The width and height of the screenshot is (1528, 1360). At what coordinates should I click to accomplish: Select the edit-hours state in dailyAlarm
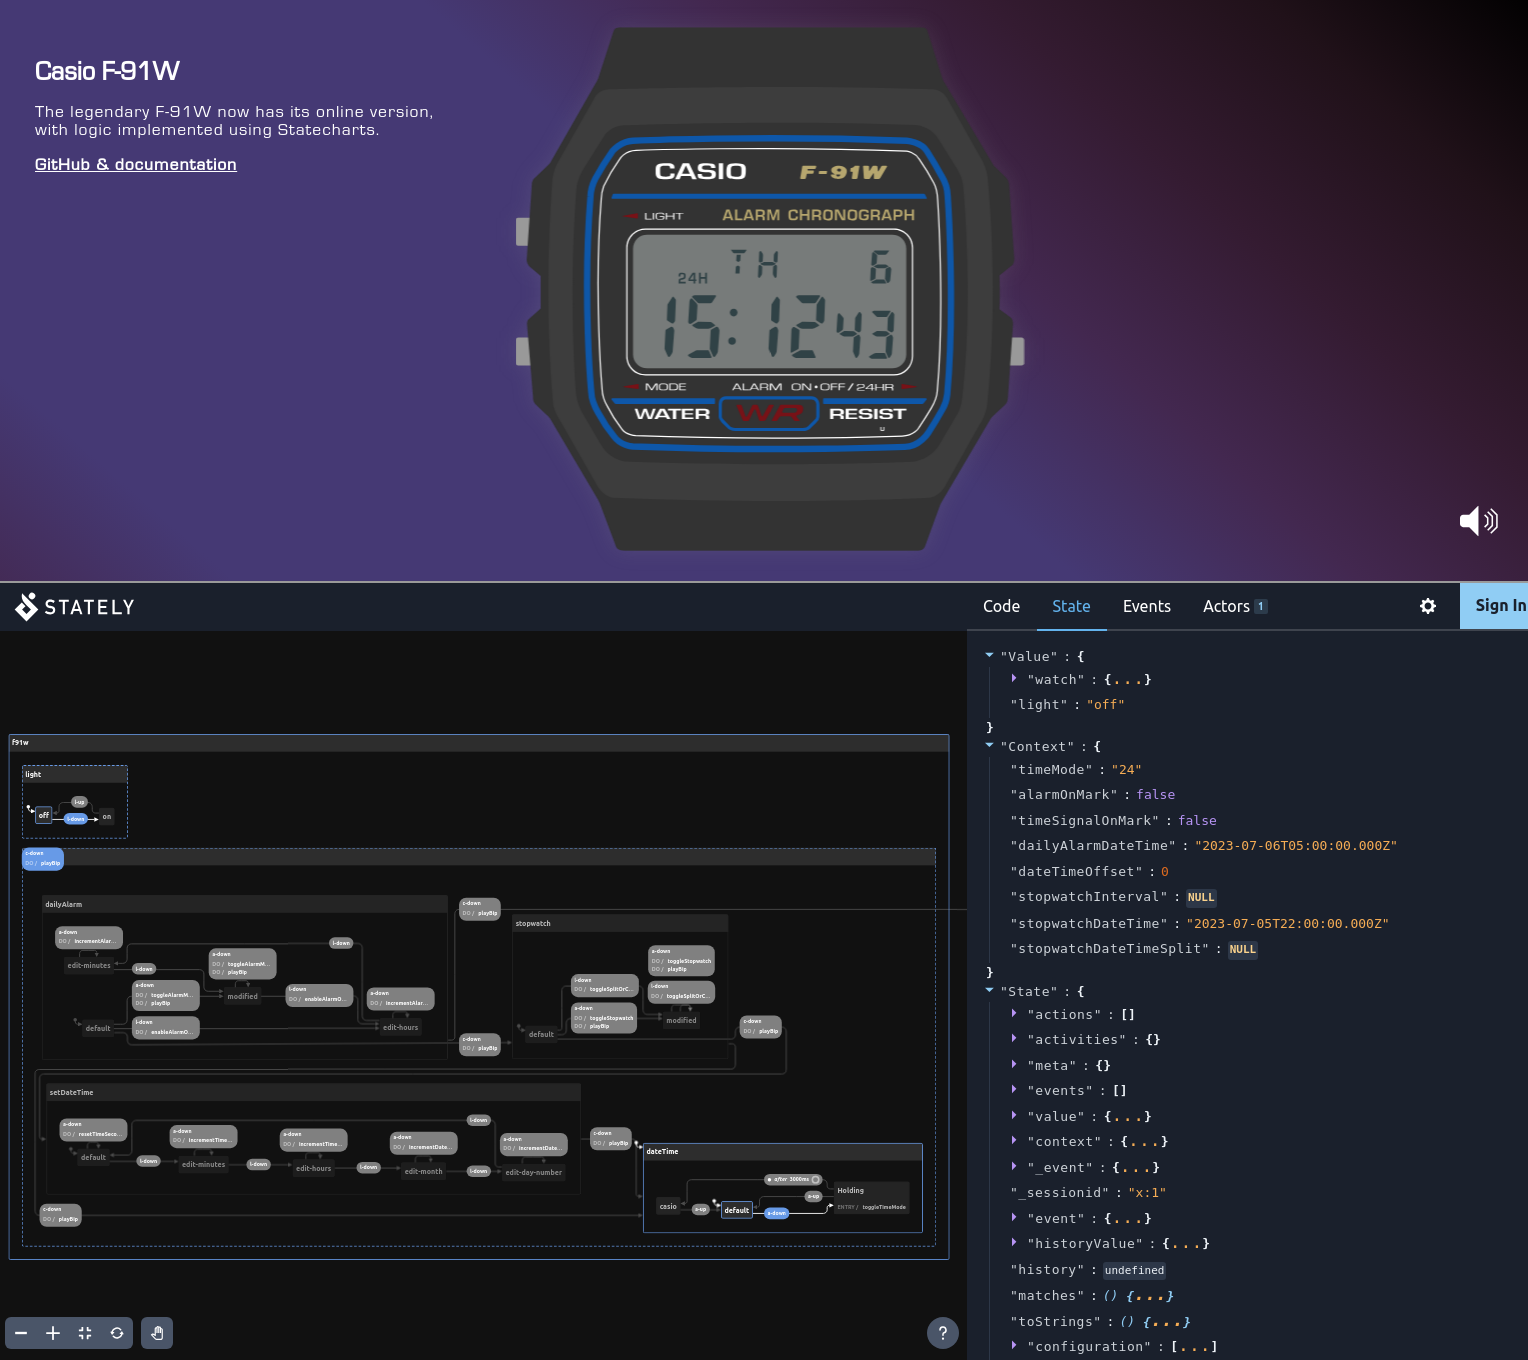[401, 1027]
